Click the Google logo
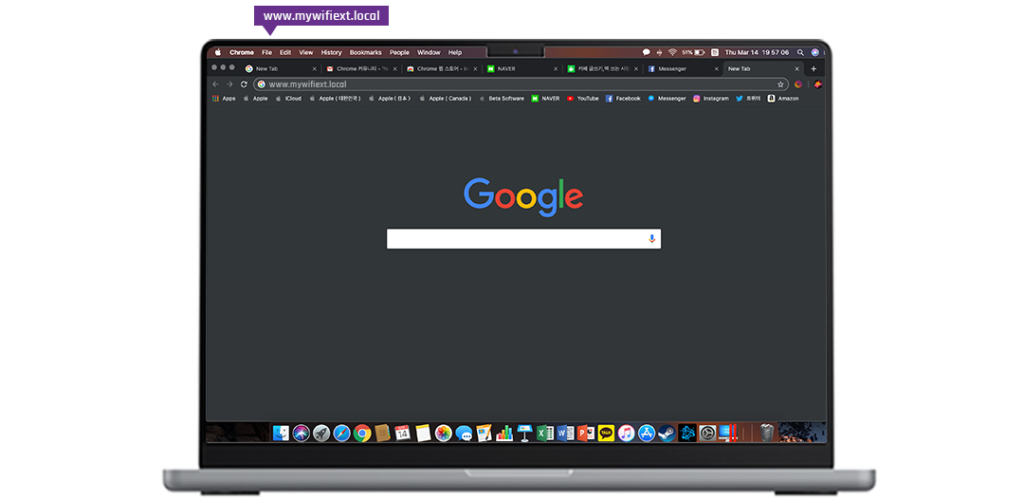The width and height of the screenshot is (1024, 499). [523, 197]
